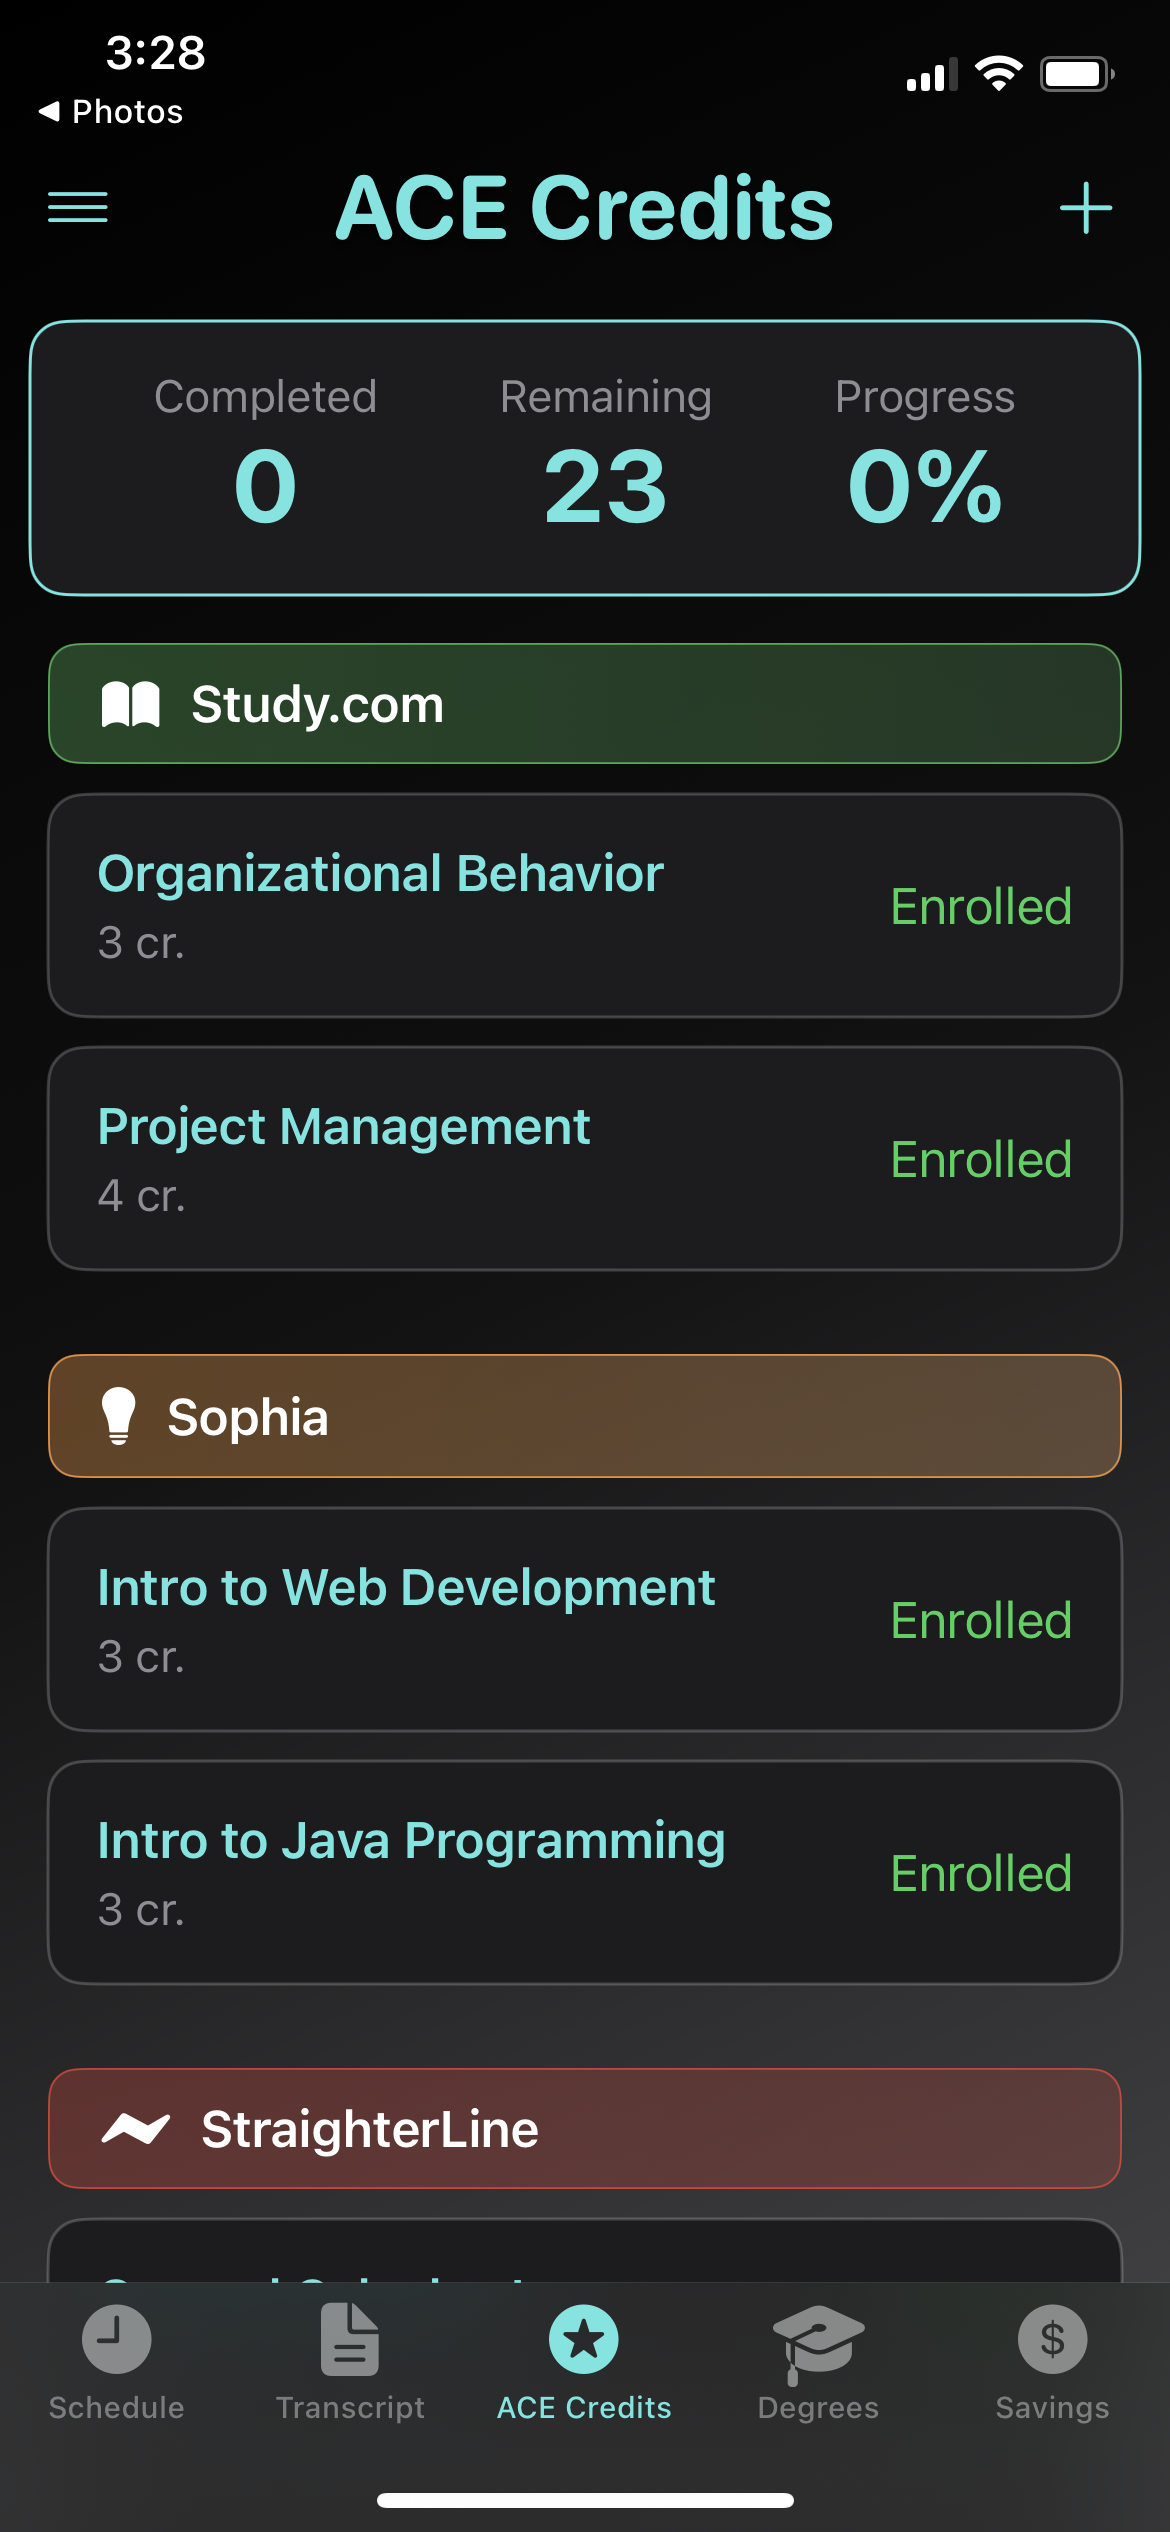Screen dimensions: 1170x2532
Task: Toggle Project Management Enrolled status
Action: pos(980,1160)
